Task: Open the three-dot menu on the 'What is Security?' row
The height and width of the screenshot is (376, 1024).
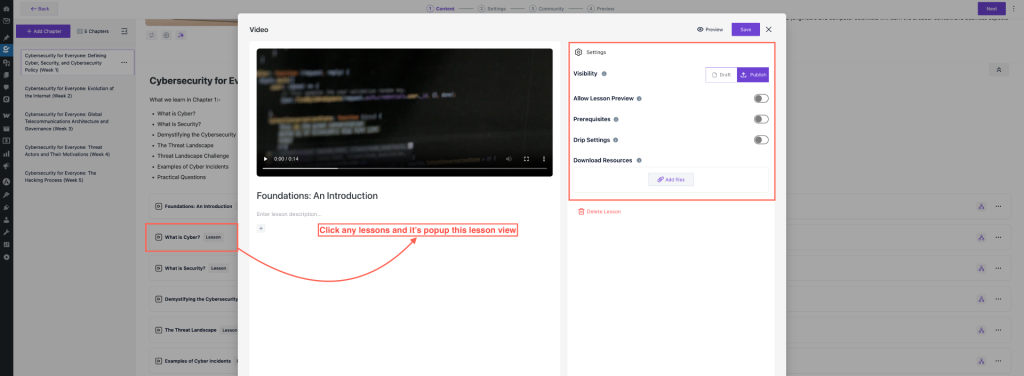Action: (998, 268)
